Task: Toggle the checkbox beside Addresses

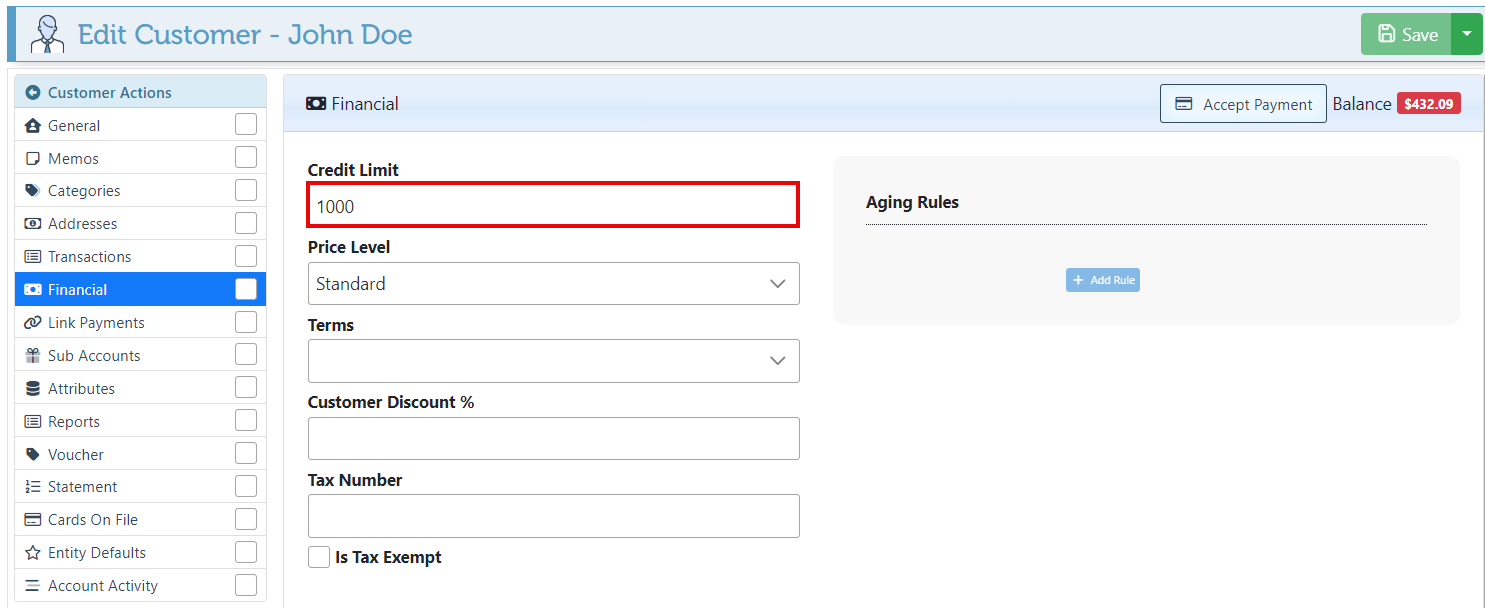Action: coord(246,223)
